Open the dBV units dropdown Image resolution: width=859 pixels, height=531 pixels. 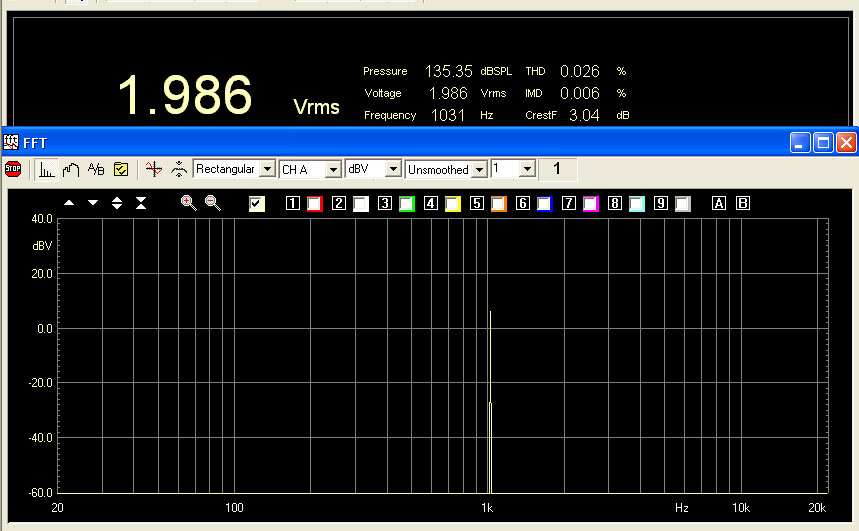(x=393, y=169)
